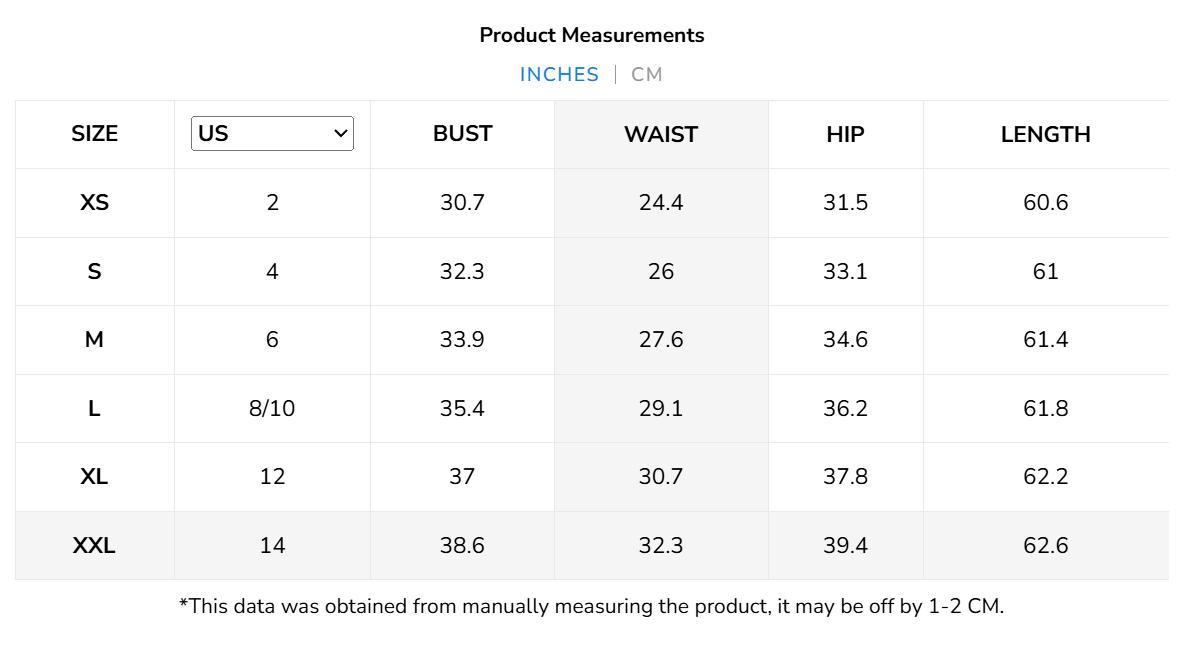Click the BUST column header
Screen dimensions: 1185x645
tap(462, 134)
